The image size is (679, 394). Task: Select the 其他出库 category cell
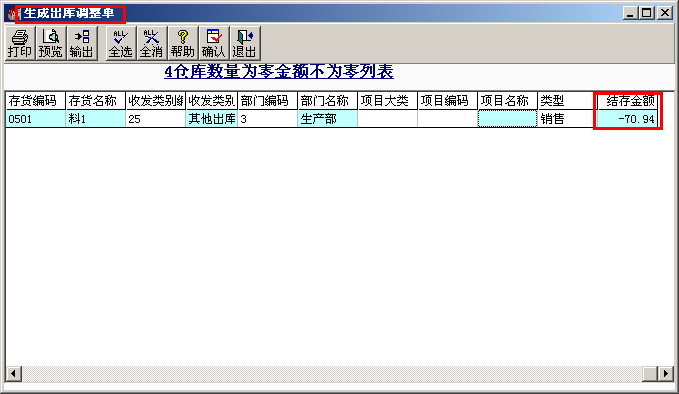point(212,119)
